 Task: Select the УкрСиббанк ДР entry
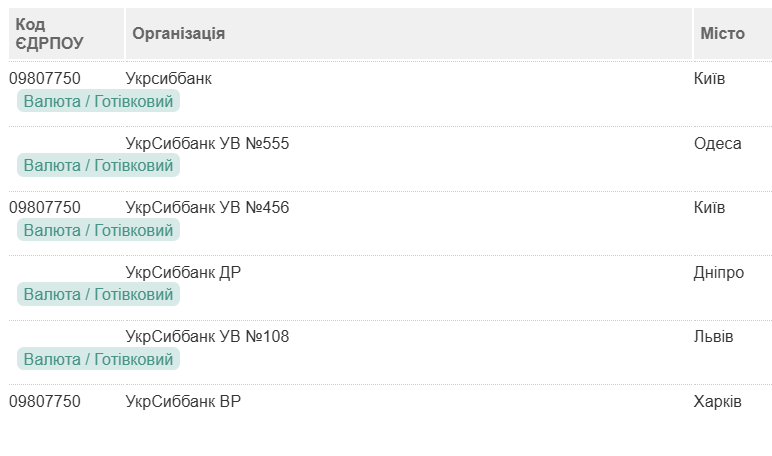click(x=183, y=272)
